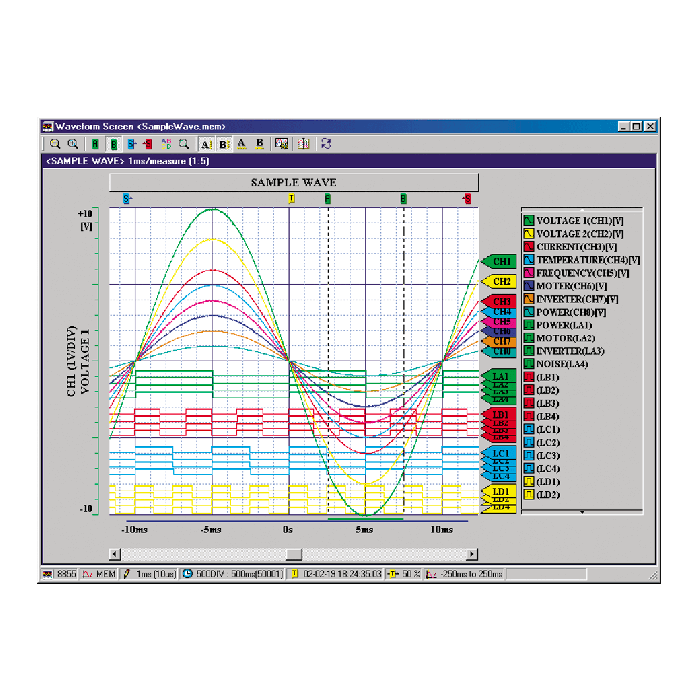Click the -250ms to 250ms status entry
700x700 pixels.
click(x=465, y=574)
